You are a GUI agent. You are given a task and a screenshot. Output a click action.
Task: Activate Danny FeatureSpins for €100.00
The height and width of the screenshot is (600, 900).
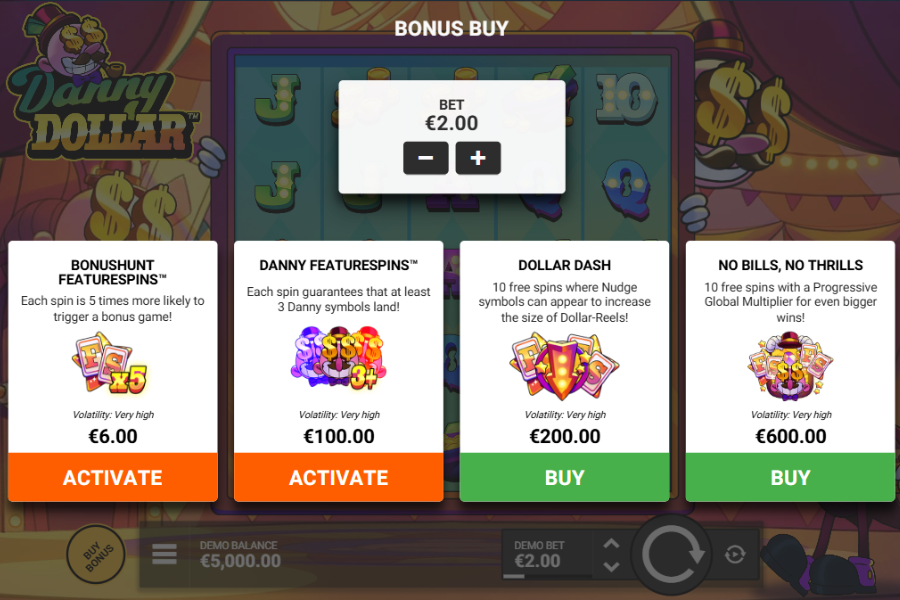tap(339, 477)
